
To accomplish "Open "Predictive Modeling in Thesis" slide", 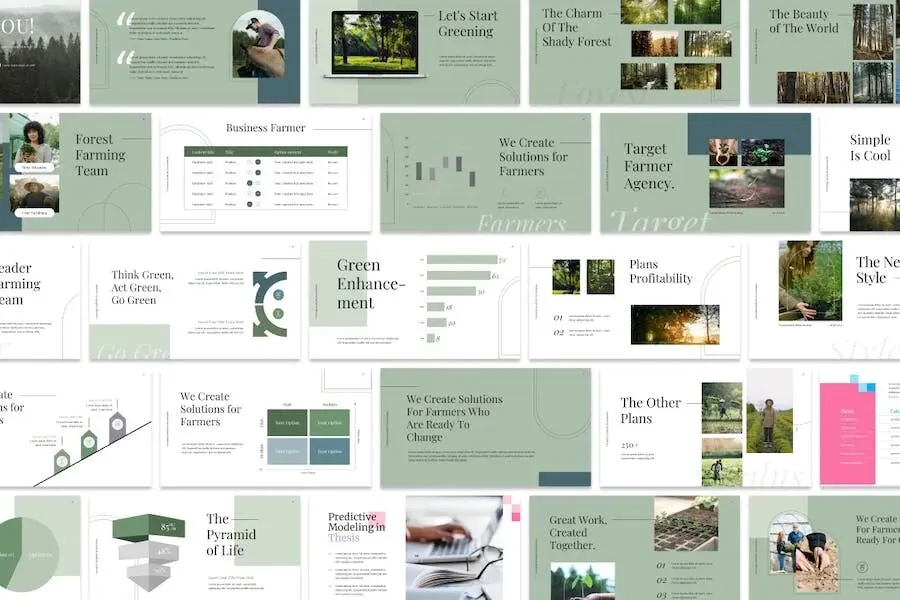I will pyautogui.click(x=414, y=548).
